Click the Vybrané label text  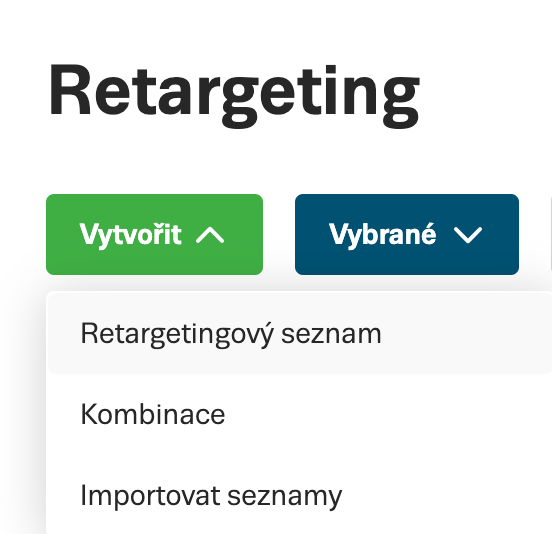pos(383,235)
